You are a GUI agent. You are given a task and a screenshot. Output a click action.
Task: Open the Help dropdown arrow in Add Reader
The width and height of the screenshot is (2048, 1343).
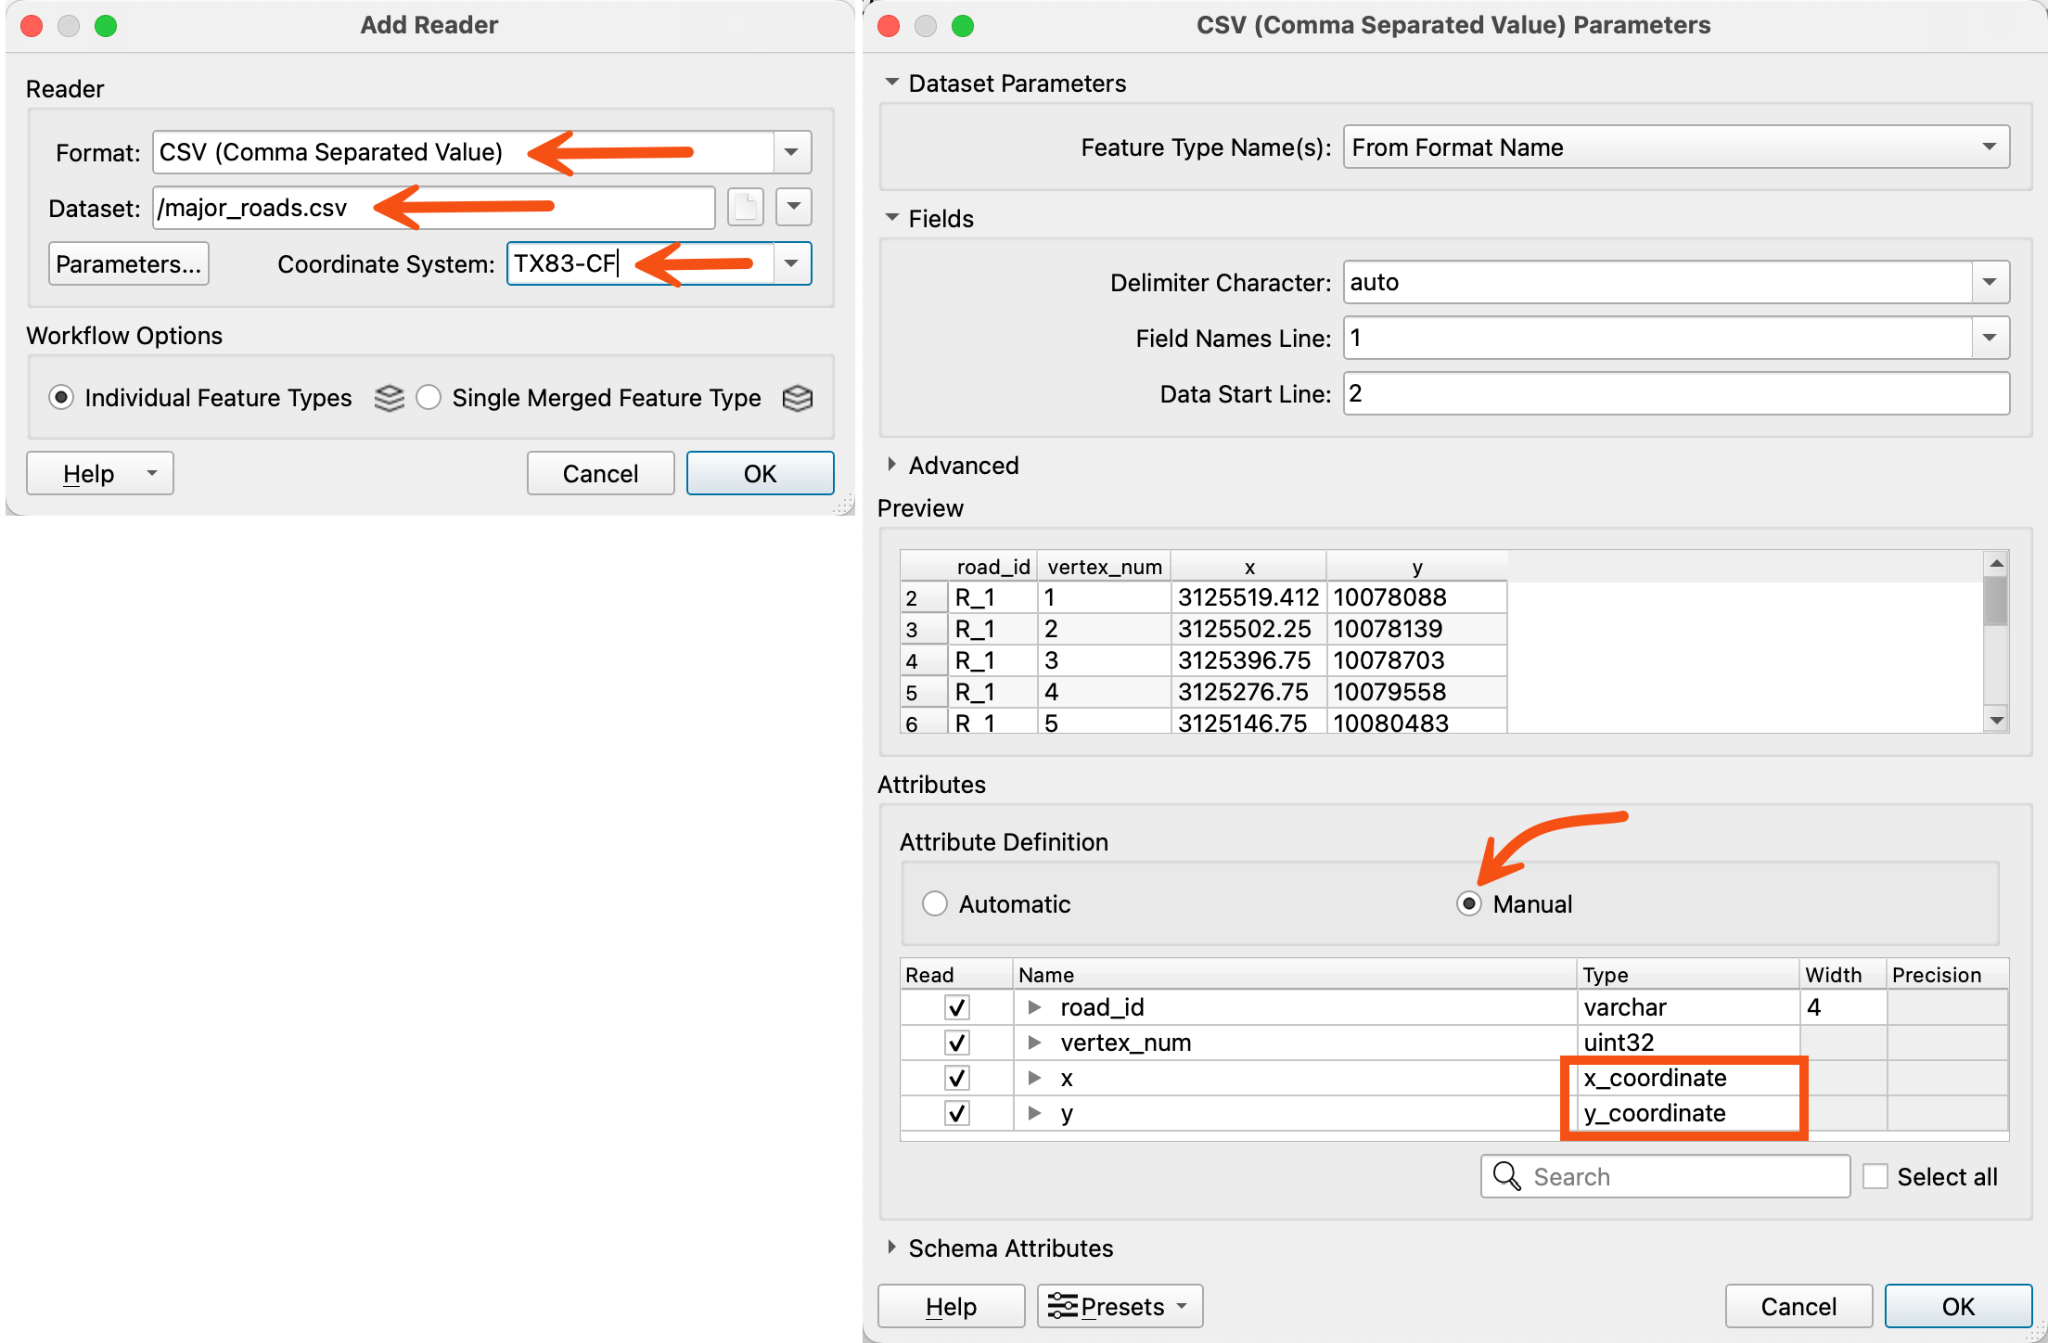click(152, 473)
